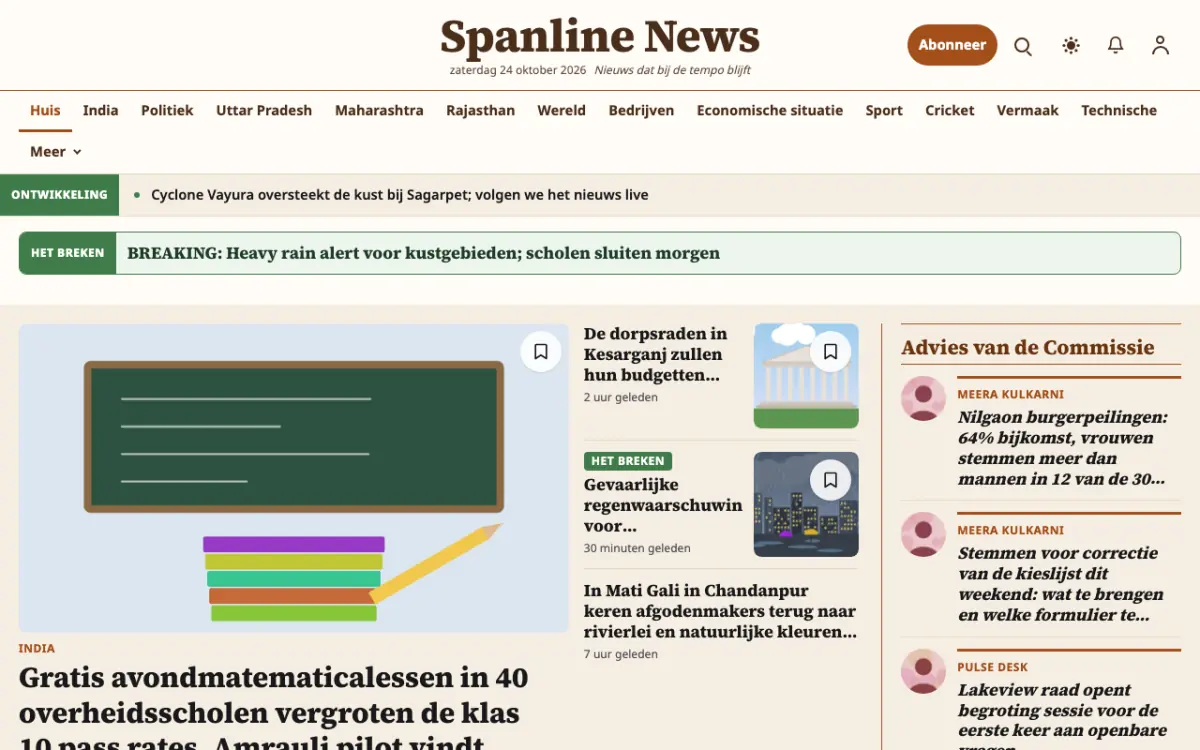Click the Spanline News logo

tap(600, 37)
